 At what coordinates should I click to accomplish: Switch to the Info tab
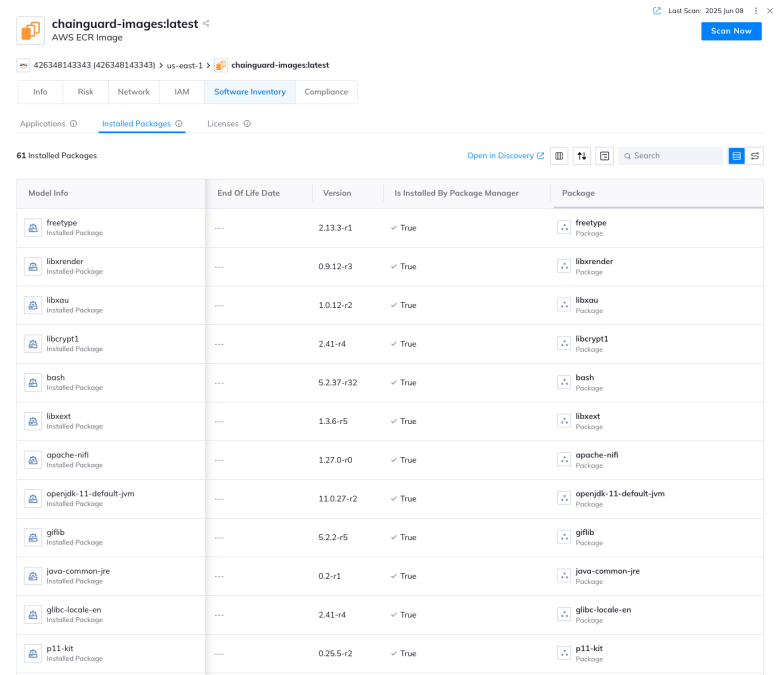point(40,92)
